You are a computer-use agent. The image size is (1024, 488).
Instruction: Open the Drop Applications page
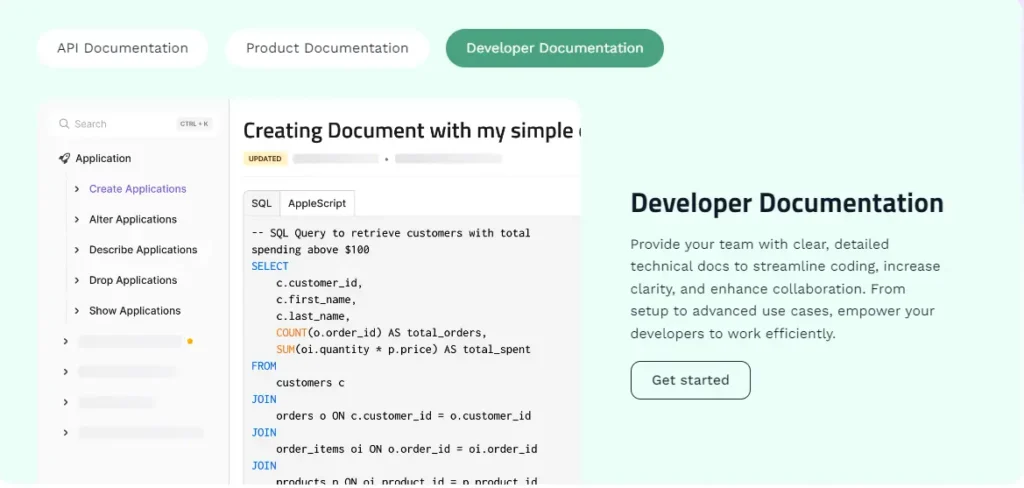pos(133,280)
